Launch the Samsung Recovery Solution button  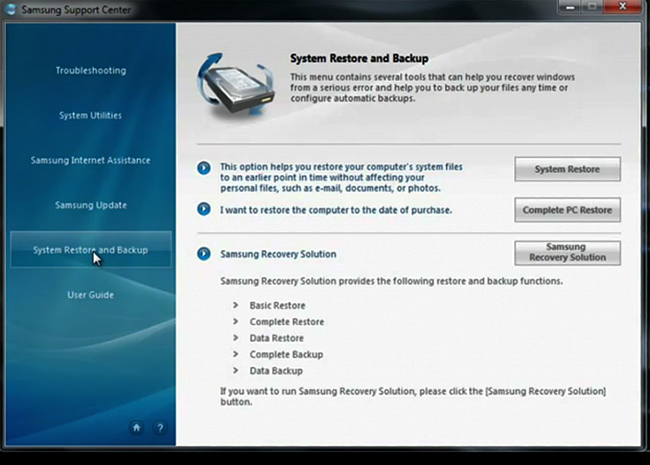pos(568,252)
